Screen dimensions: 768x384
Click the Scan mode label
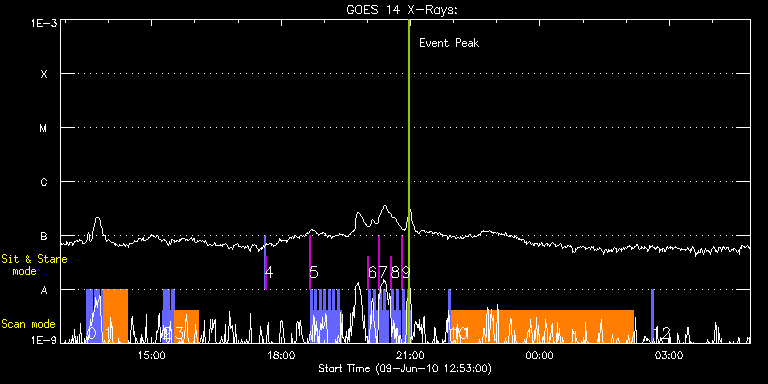pyautogui.click(x=28, y=324)
